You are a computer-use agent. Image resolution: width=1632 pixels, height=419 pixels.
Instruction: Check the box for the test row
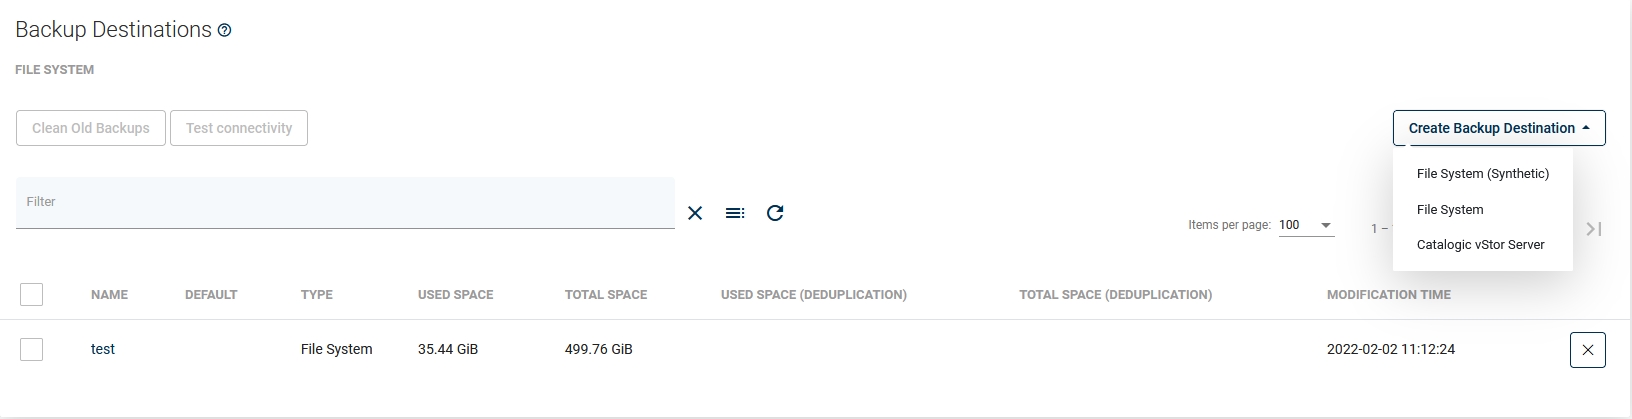click(x=32, y=349)
